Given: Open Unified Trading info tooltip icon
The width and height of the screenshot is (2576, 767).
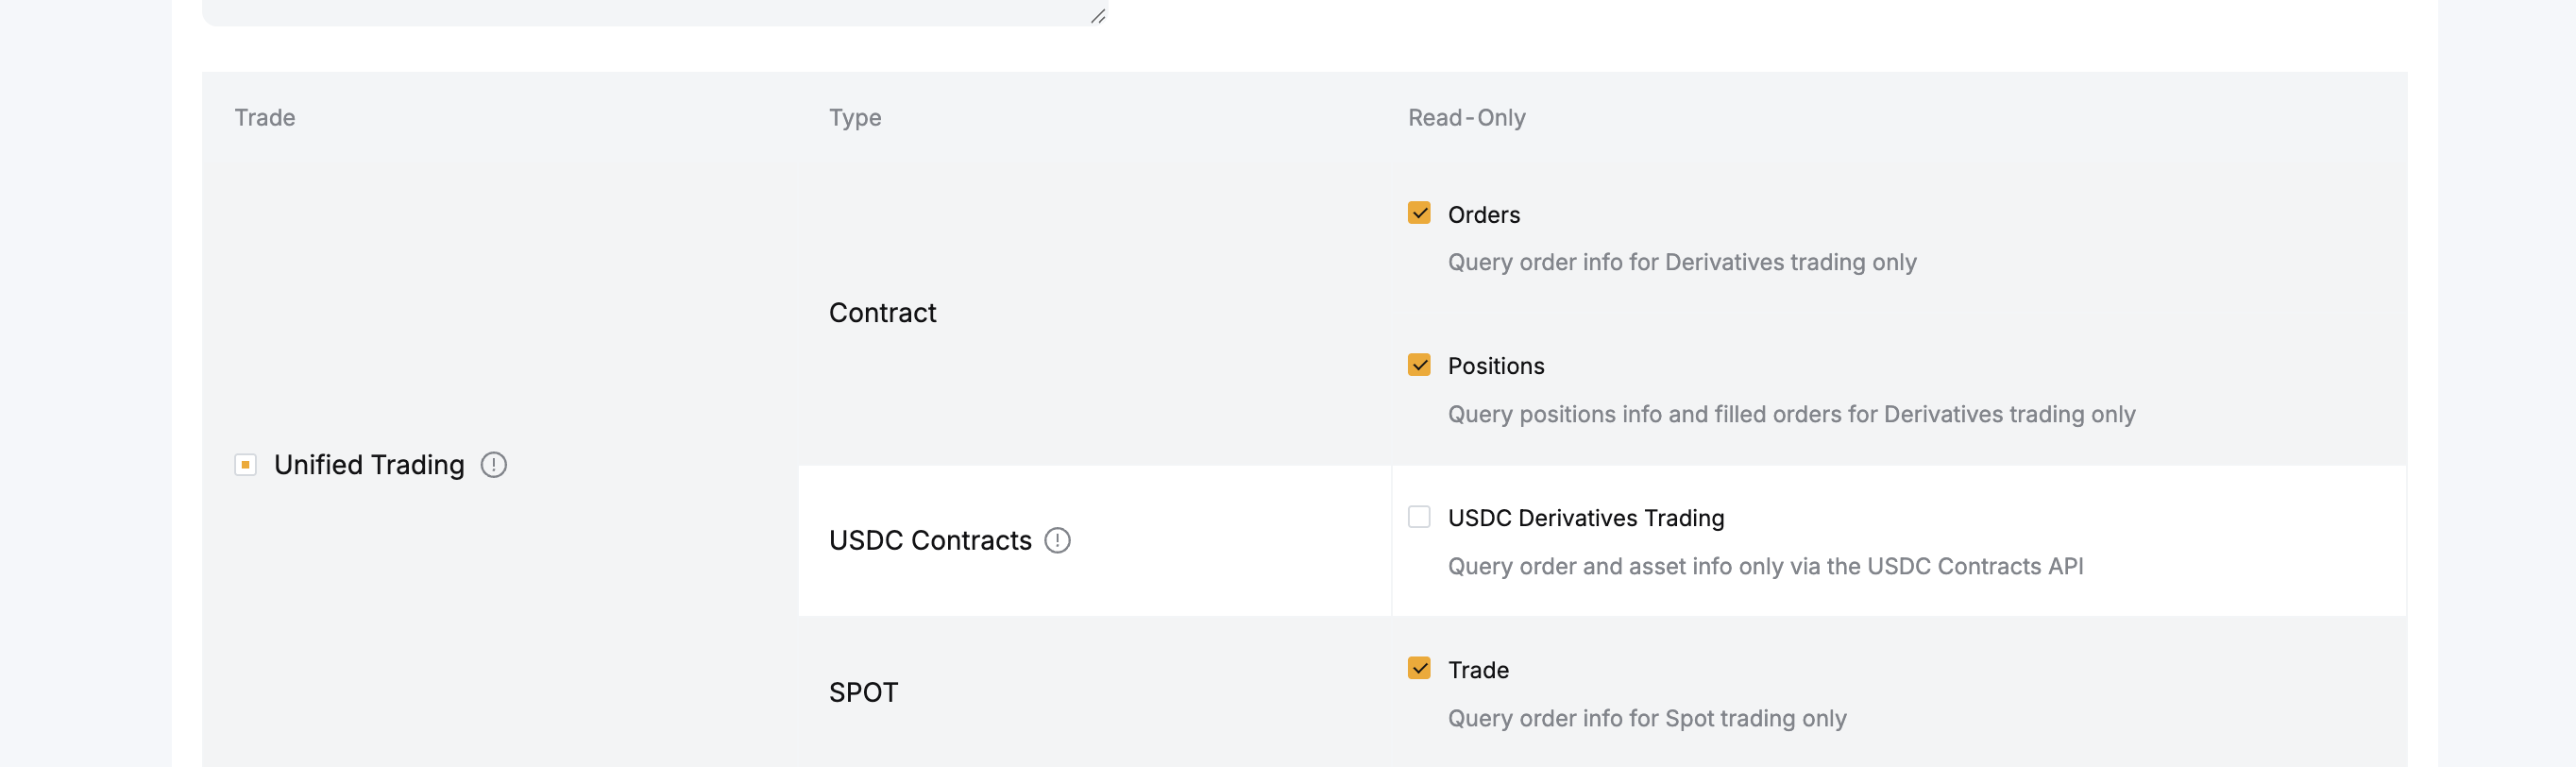Looking at the screenshot, I should pos(494,465).
